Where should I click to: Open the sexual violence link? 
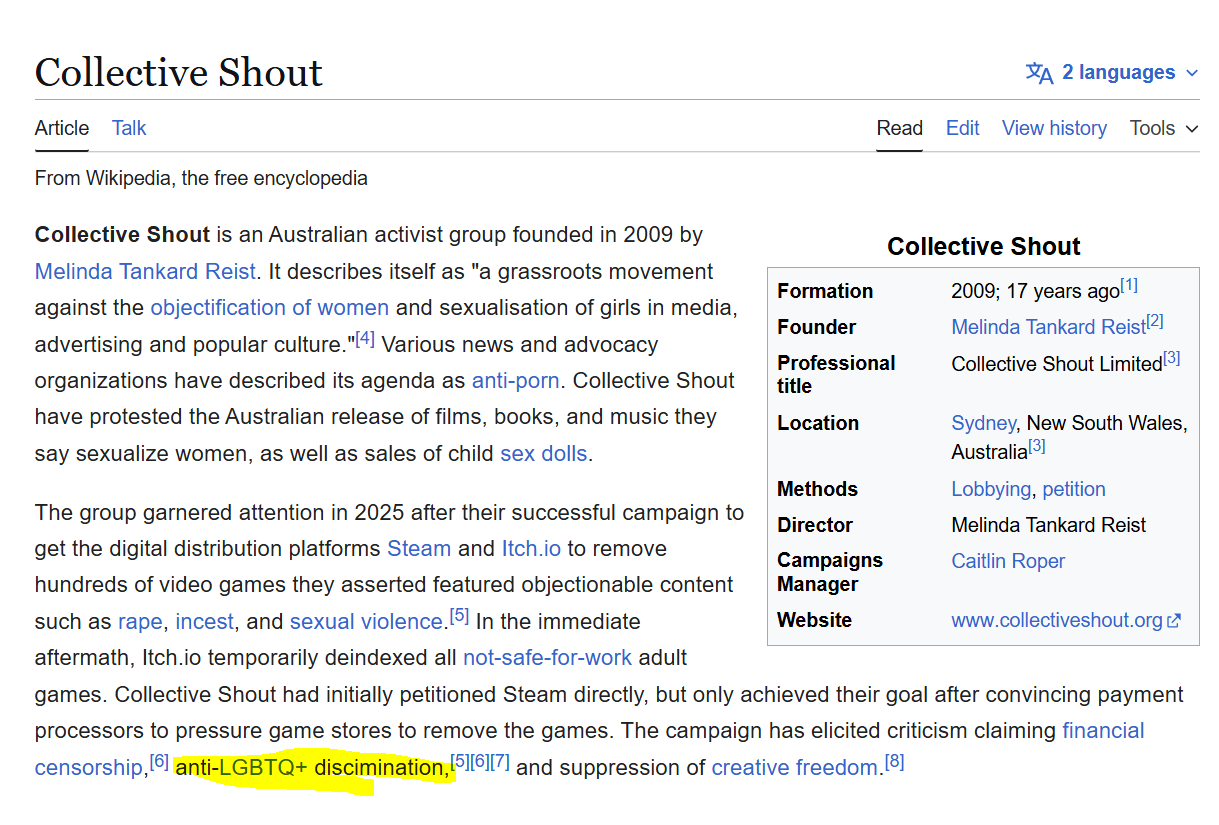click(x=366, y=622)
